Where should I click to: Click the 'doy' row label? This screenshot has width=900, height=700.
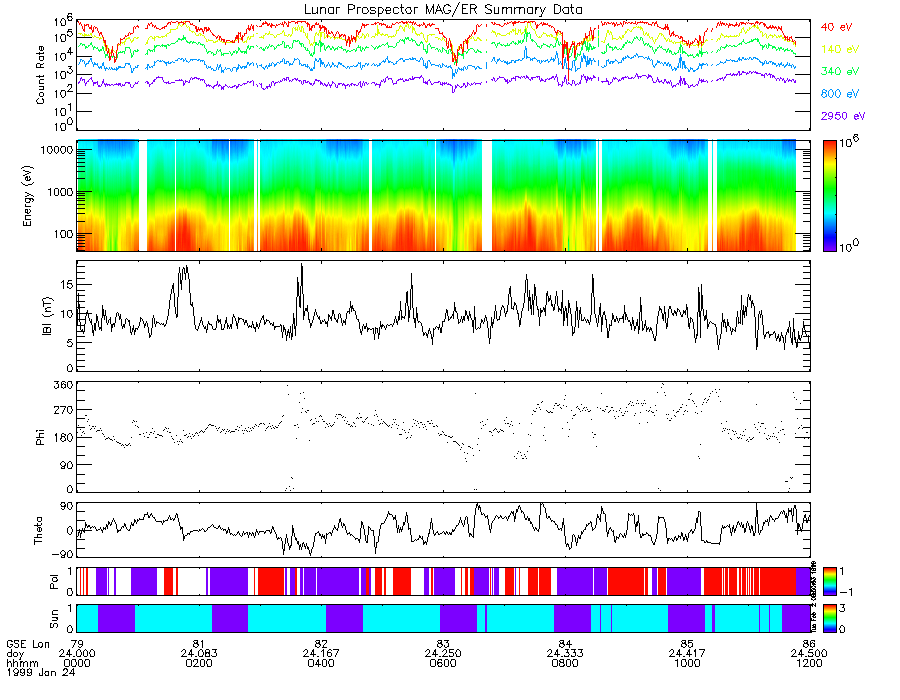(x=15, y=654)
